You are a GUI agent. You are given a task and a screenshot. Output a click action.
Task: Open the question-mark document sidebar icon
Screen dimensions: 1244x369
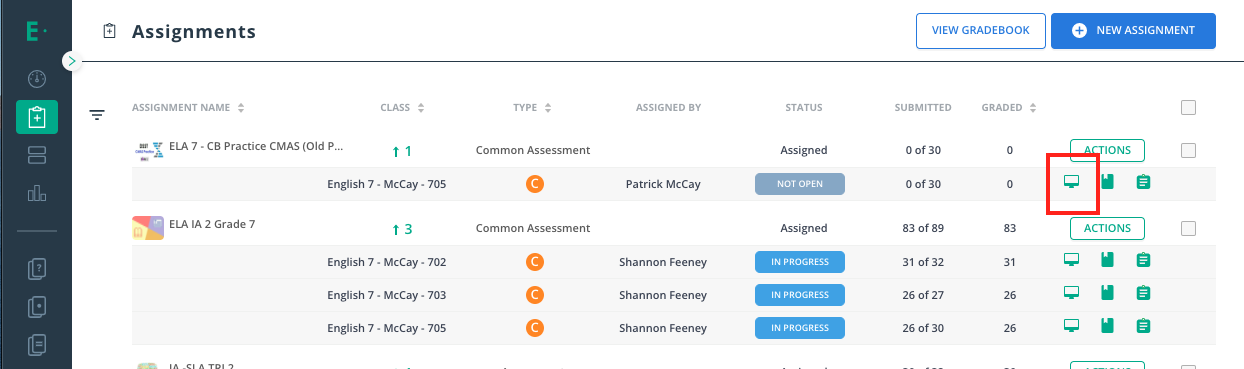[x=36, y=268]
